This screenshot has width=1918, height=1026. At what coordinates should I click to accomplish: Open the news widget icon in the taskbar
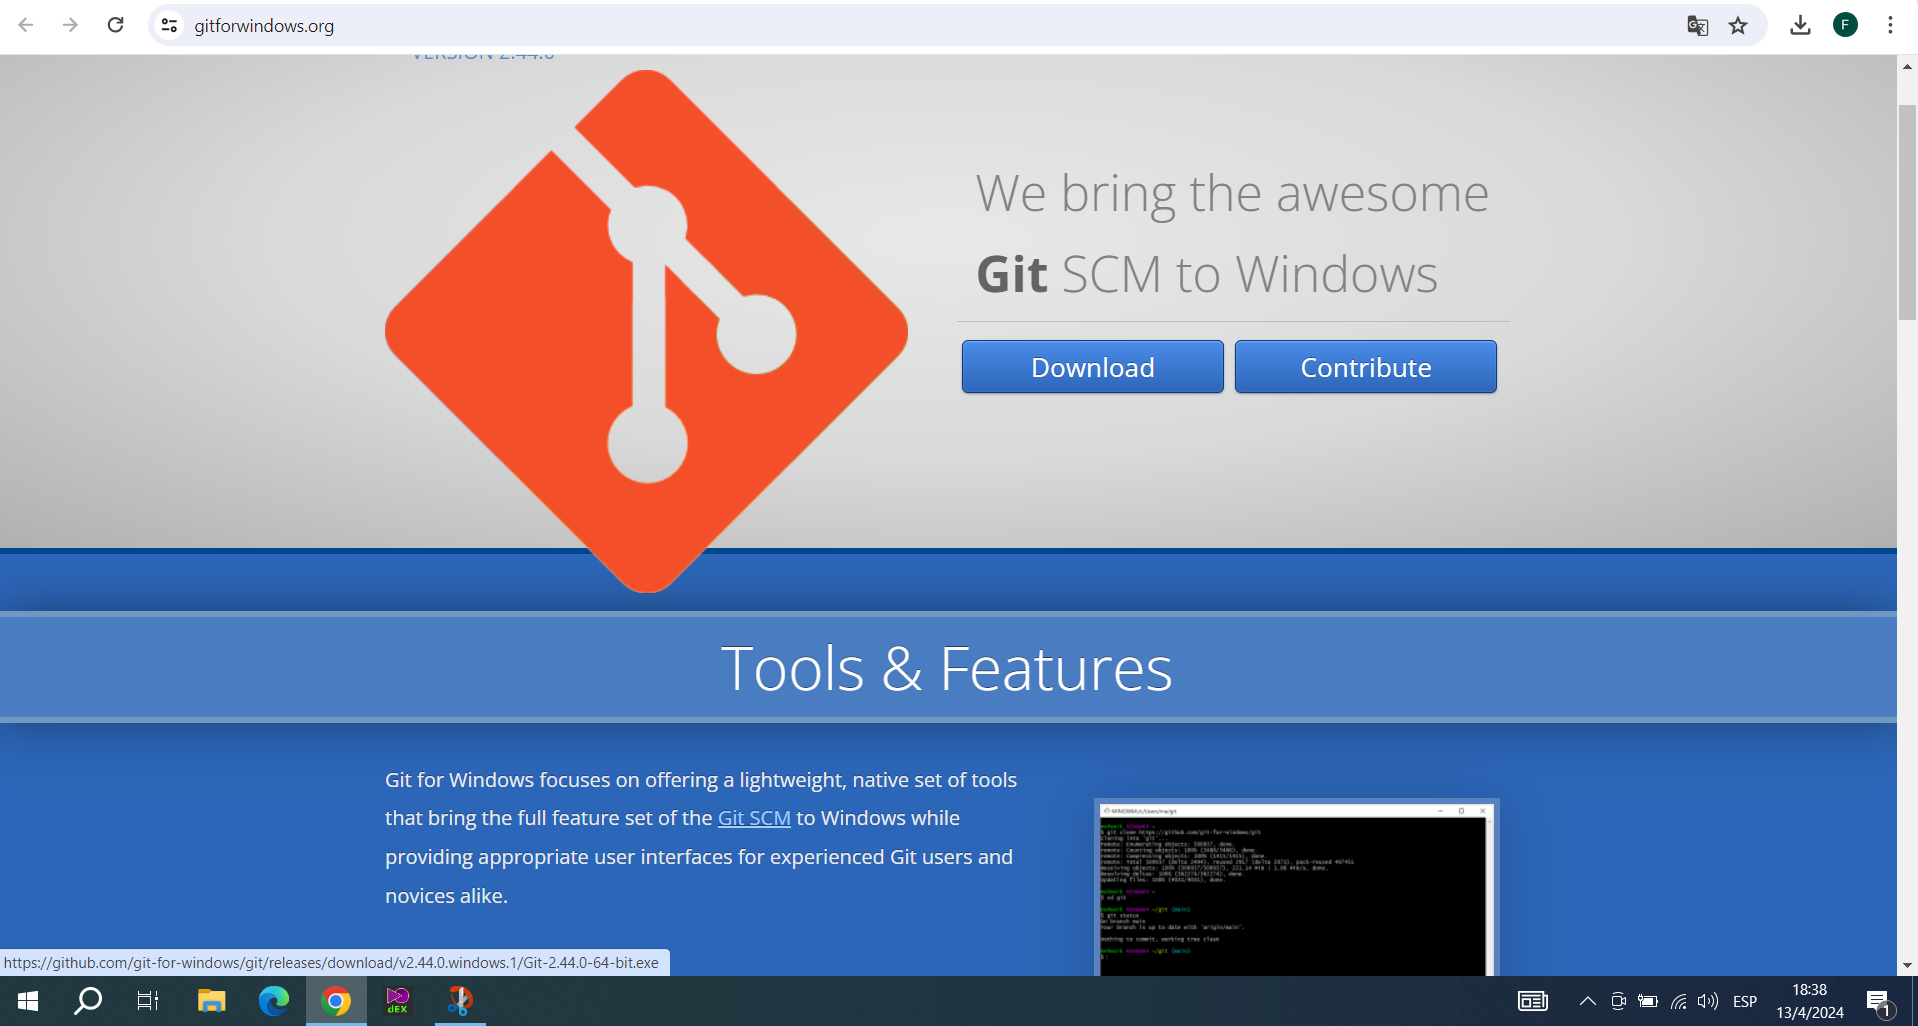coord(1532,1001)
